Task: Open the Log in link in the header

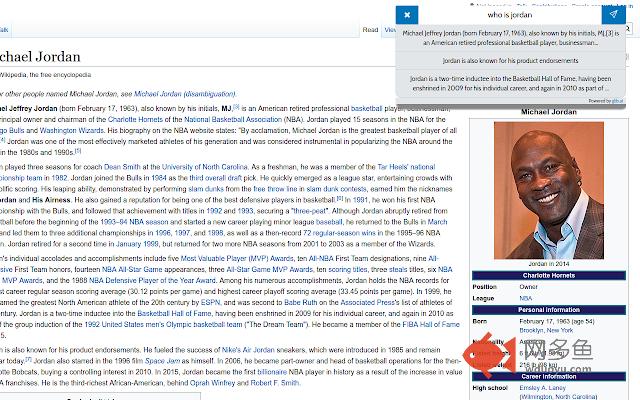Action: pos(625,6)
